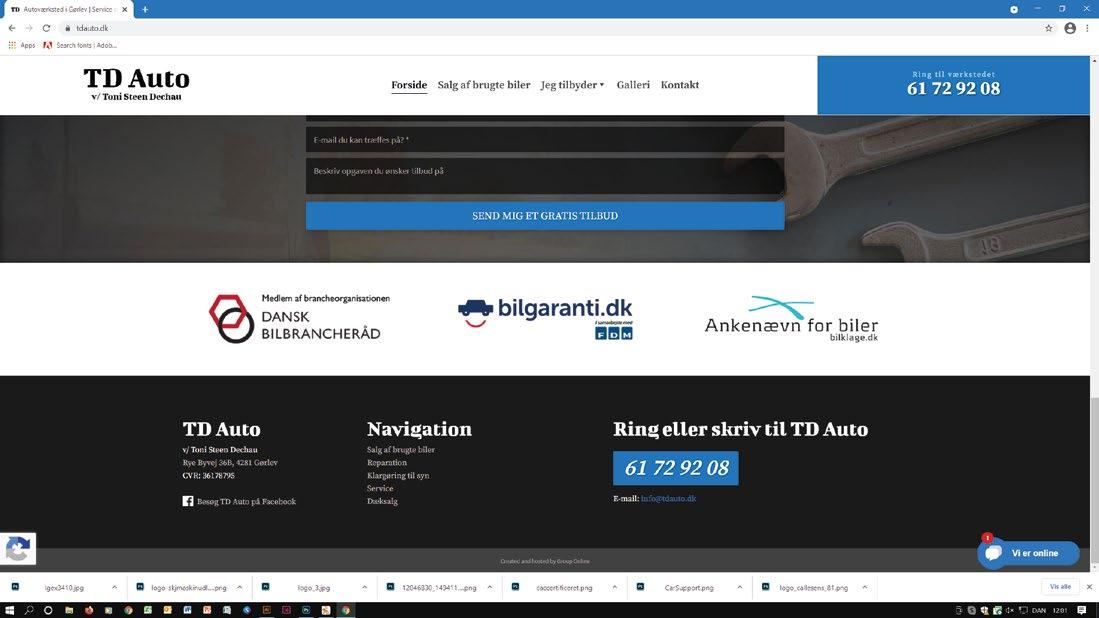The height and width of the screenshot is (618, 1099).
Task: Open footer link Service
Action: pos(379,488)
